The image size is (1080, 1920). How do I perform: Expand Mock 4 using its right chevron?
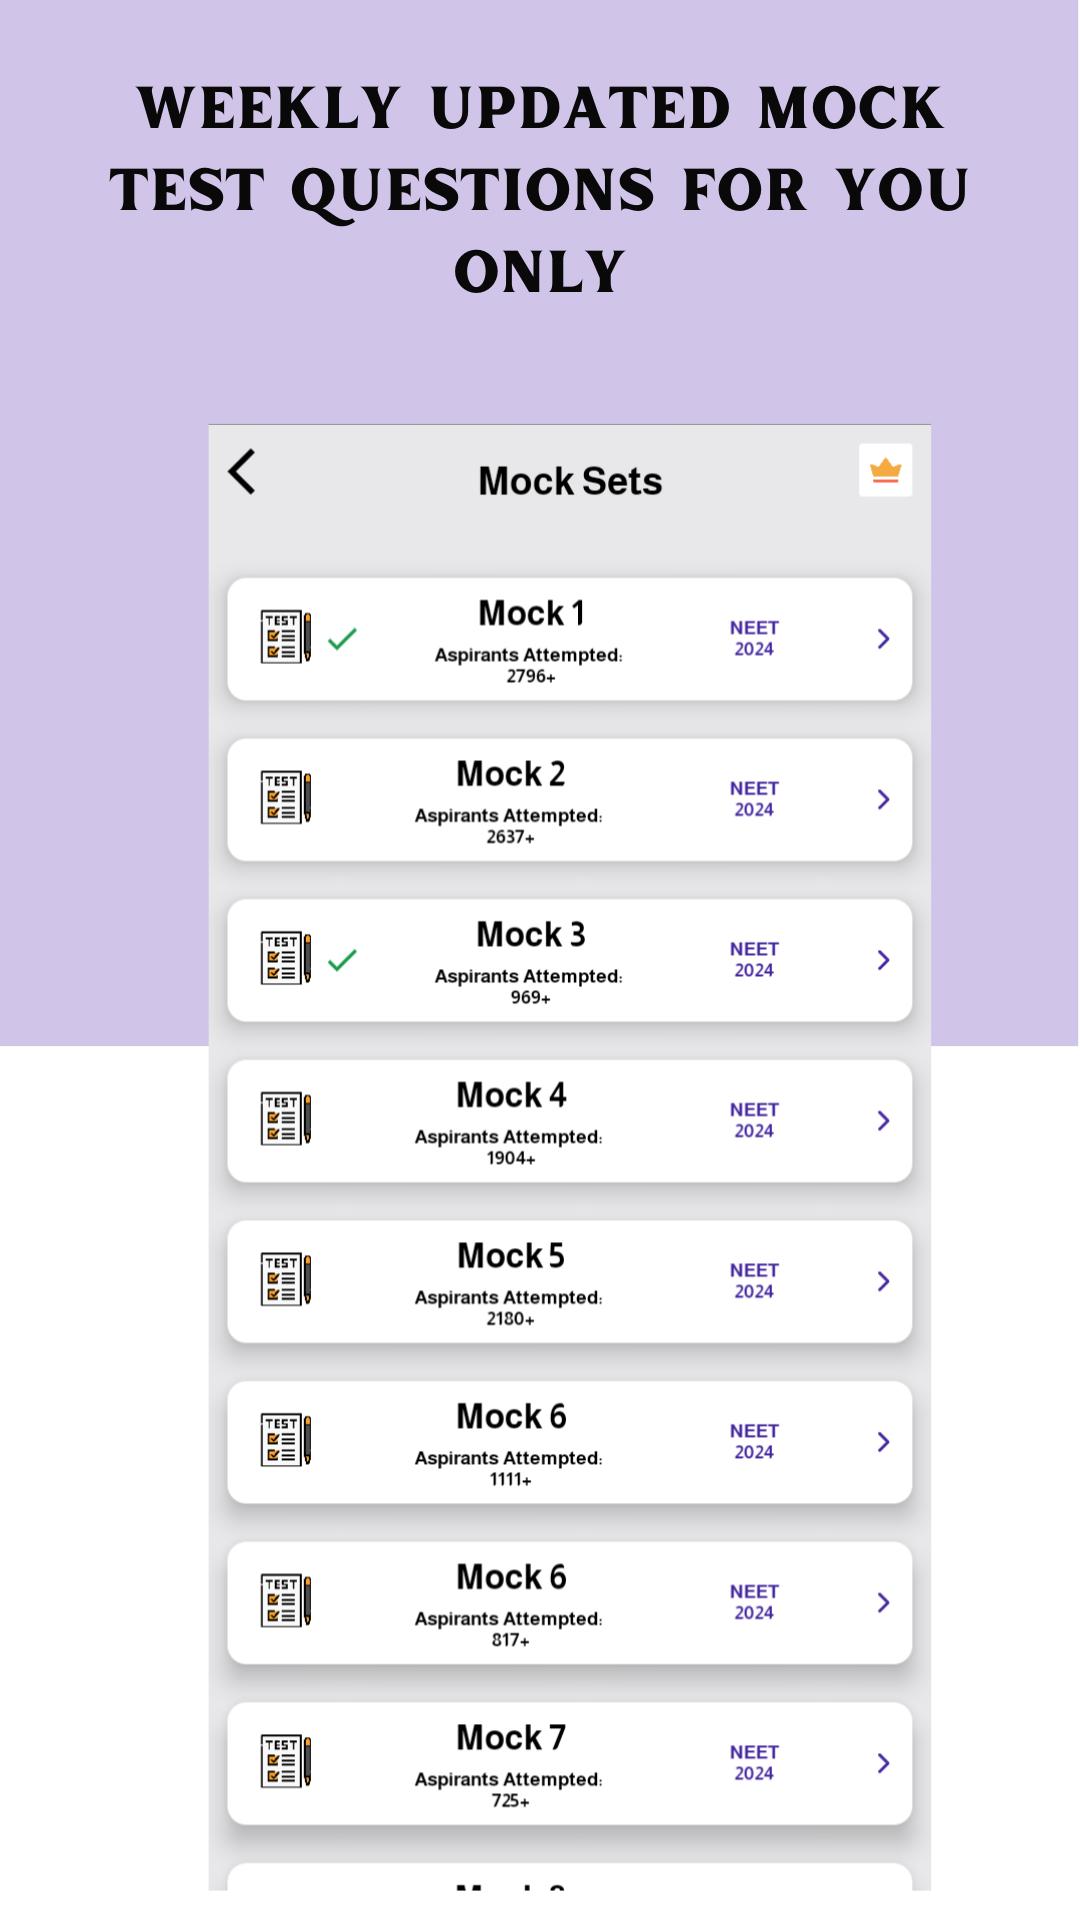point(883,1121)
